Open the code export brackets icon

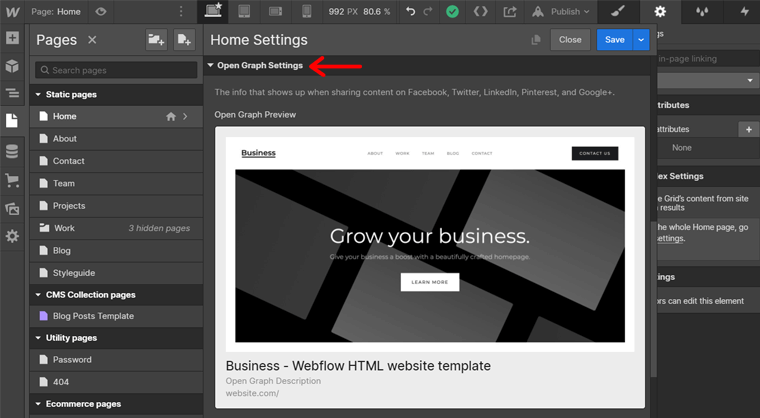point(480,11)
